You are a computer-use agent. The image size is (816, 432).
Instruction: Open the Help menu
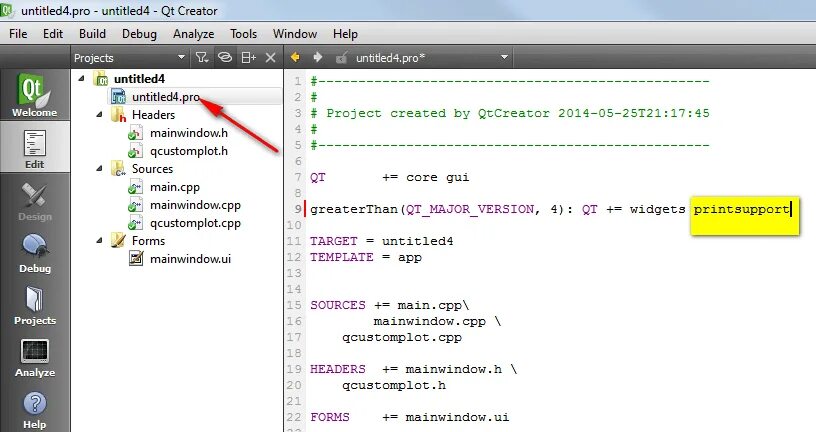pos(345,34)
